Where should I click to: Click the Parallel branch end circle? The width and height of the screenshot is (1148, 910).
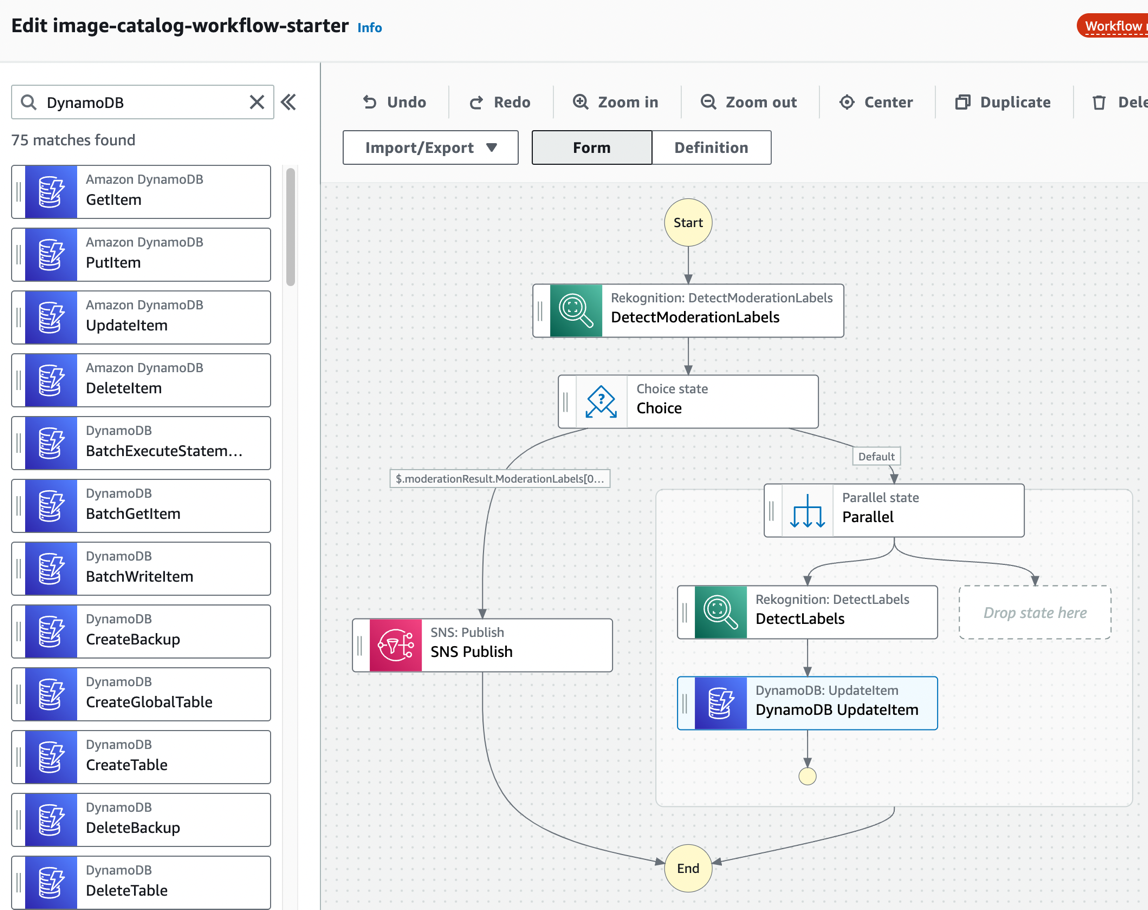pyautogui.click(x=808, y=776)
